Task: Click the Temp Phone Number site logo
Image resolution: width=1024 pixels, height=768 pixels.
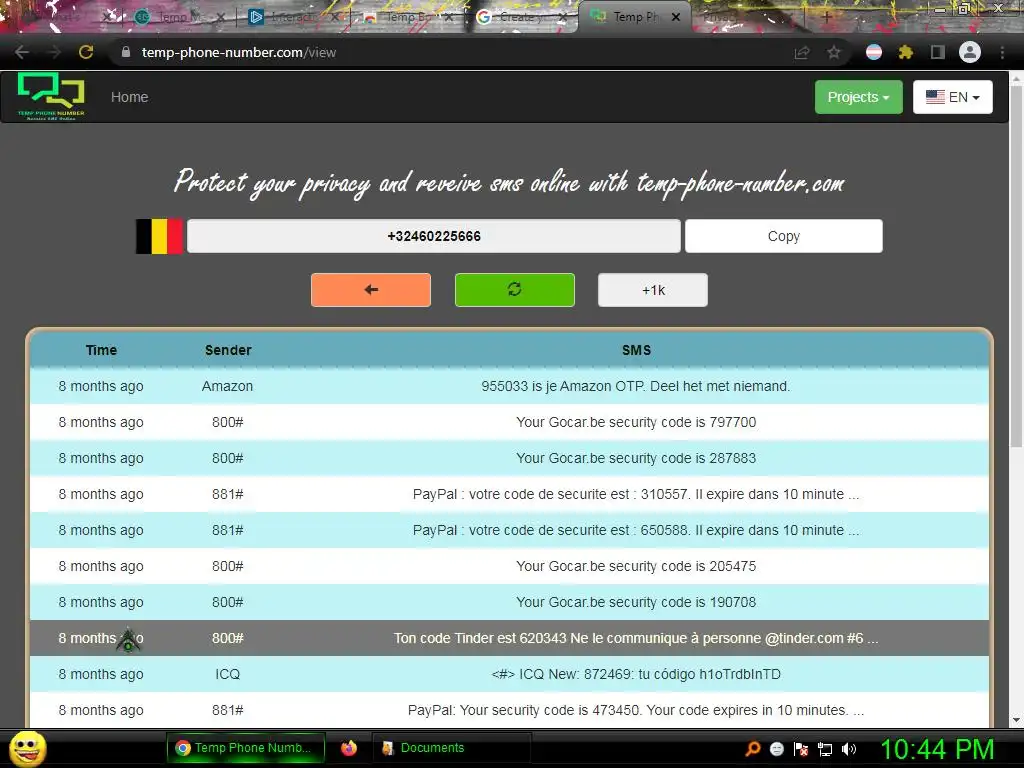Action: (x=51, y=97)
